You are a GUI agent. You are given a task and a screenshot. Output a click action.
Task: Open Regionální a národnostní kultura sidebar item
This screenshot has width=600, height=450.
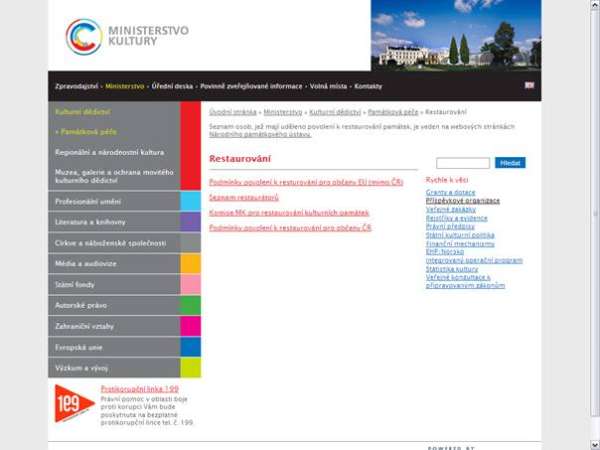click(109, 152)
